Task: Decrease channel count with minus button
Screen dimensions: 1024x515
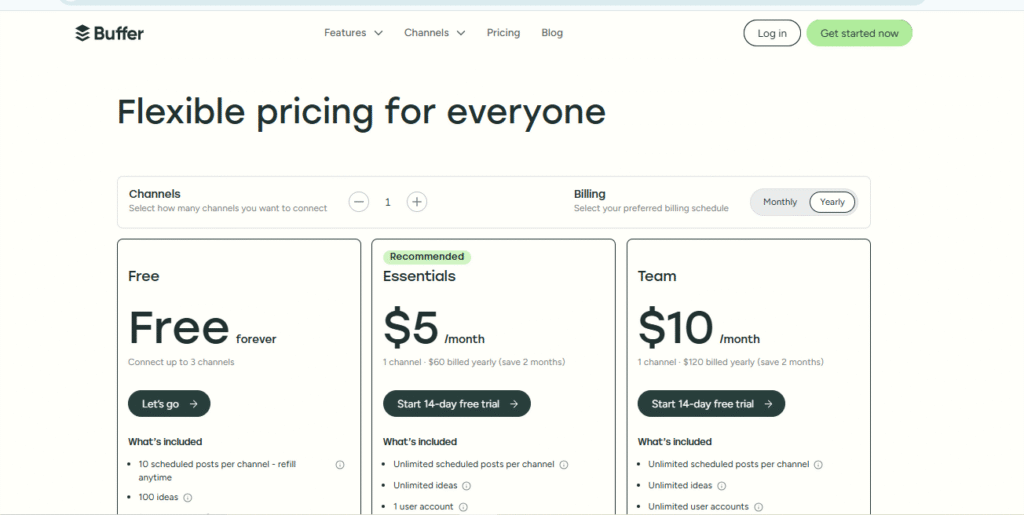Action: 359,202
